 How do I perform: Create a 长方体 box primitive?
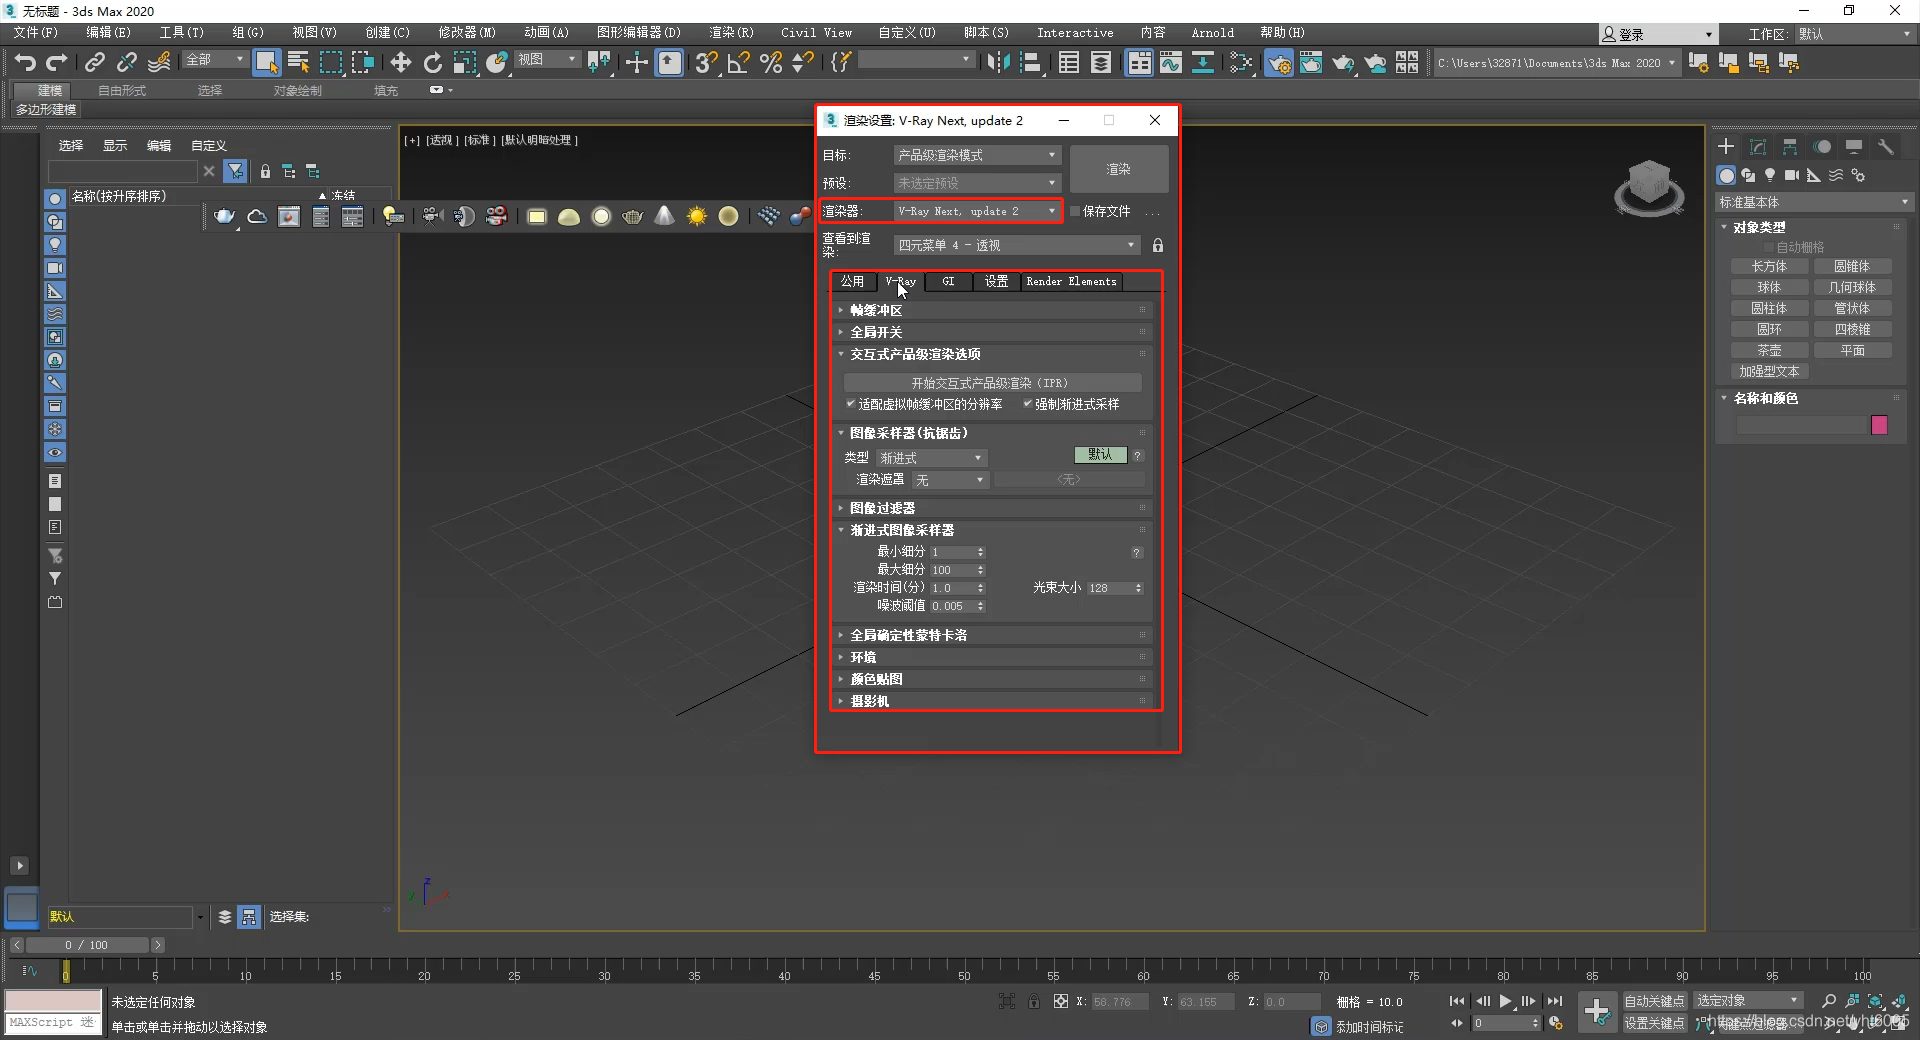(1769, 267)
